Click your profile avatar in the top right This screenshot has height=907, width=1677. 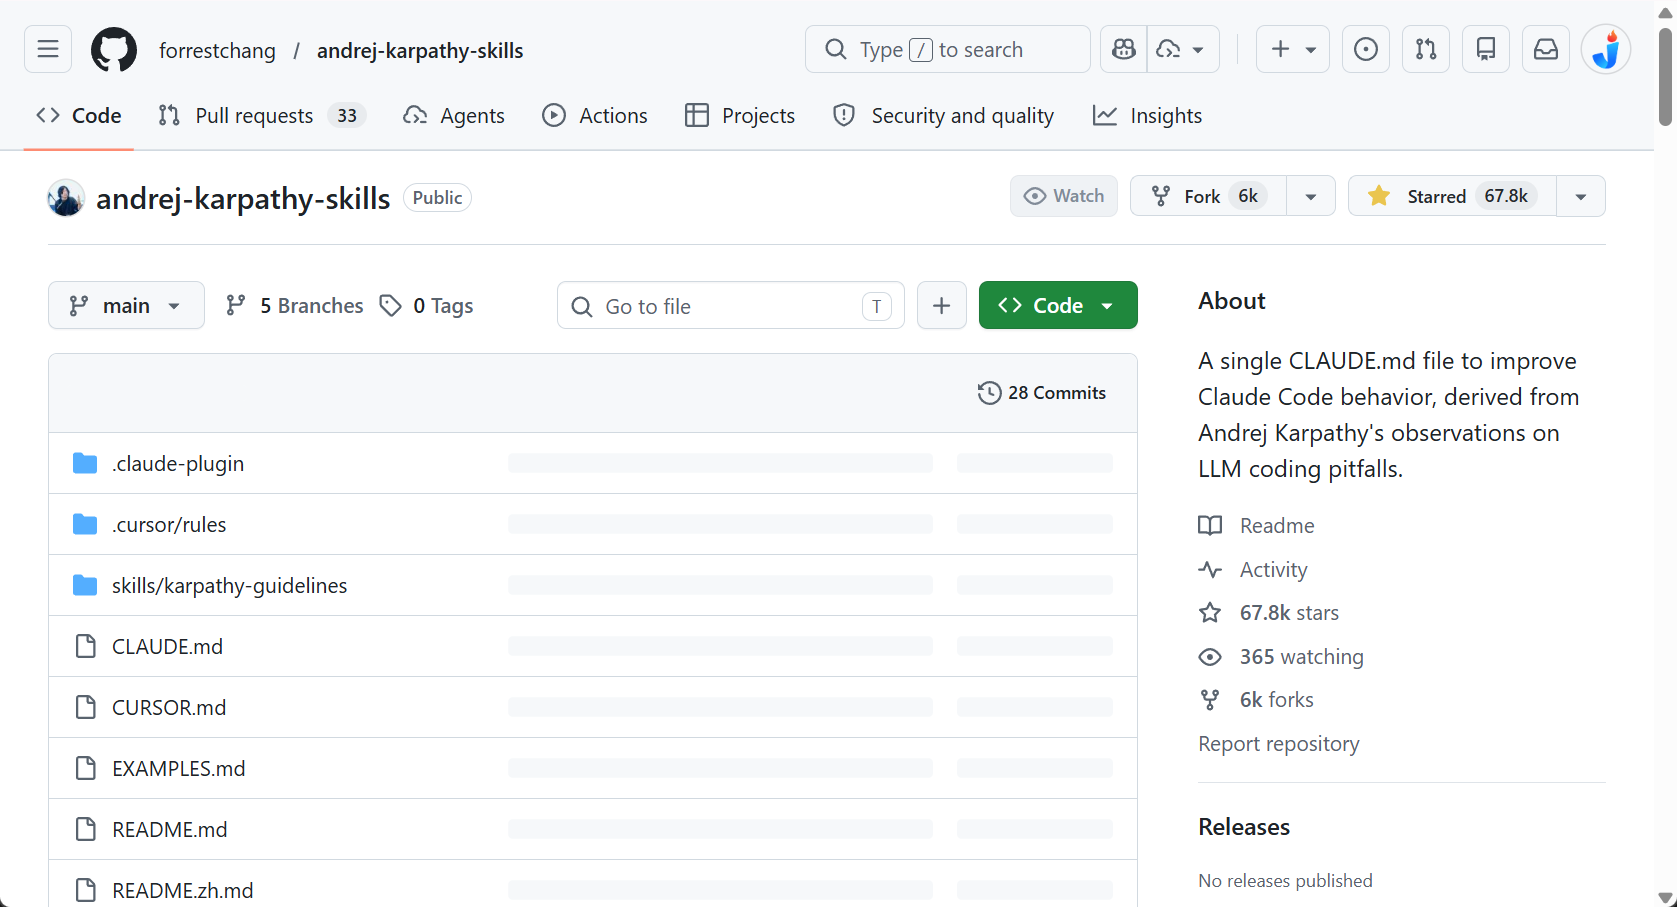(1606, 49)
